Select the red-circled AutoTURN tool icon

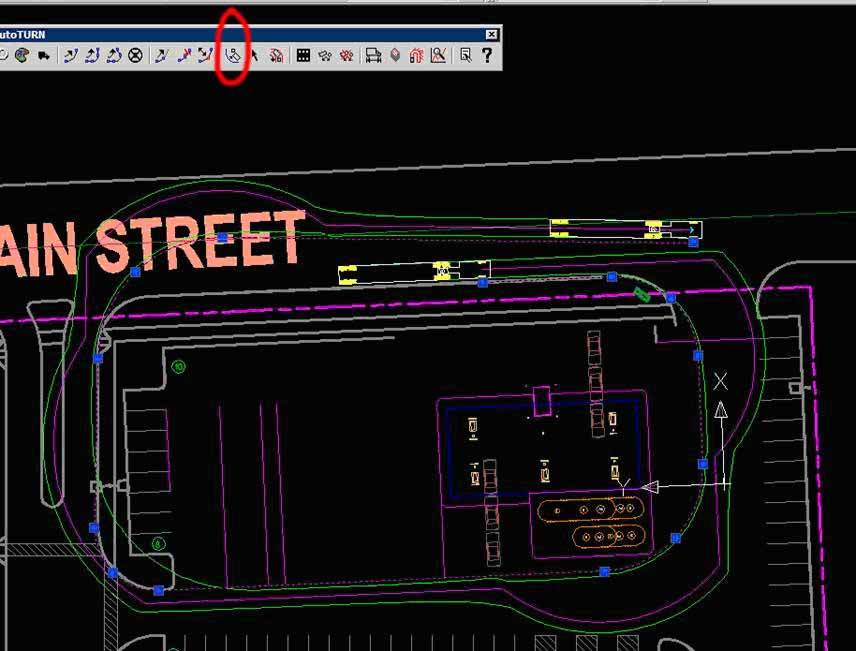232,56
